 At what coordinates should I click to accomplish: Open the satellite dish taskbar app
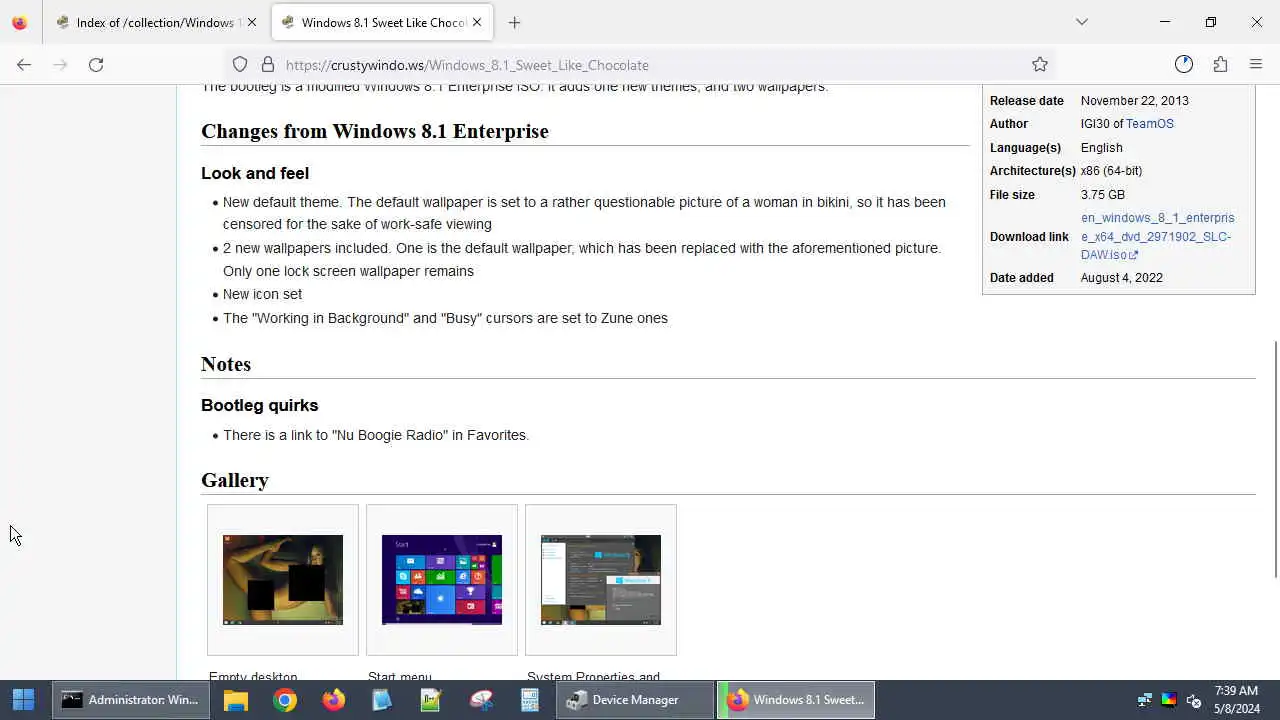481,700
